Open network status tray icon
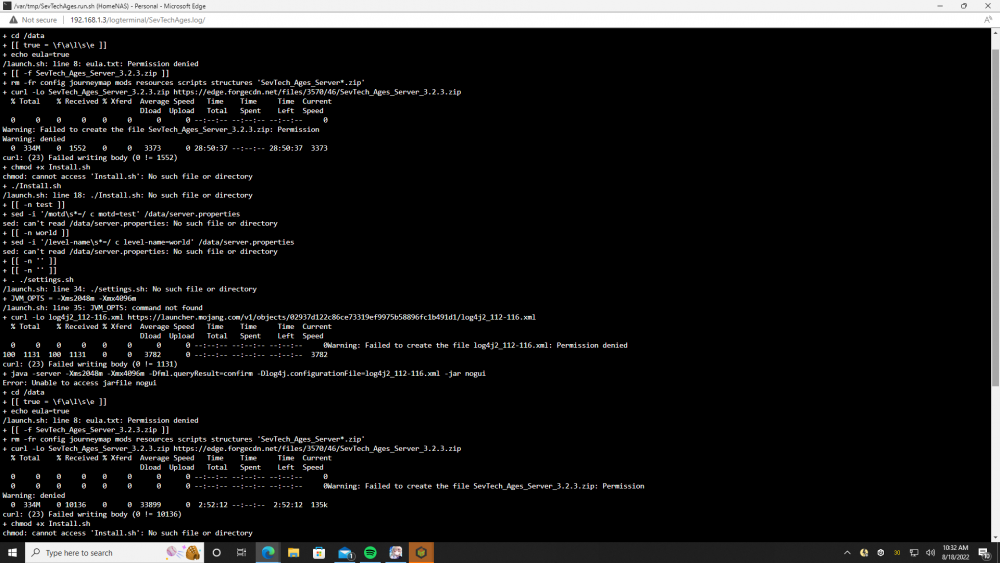 tap(914, 553)
